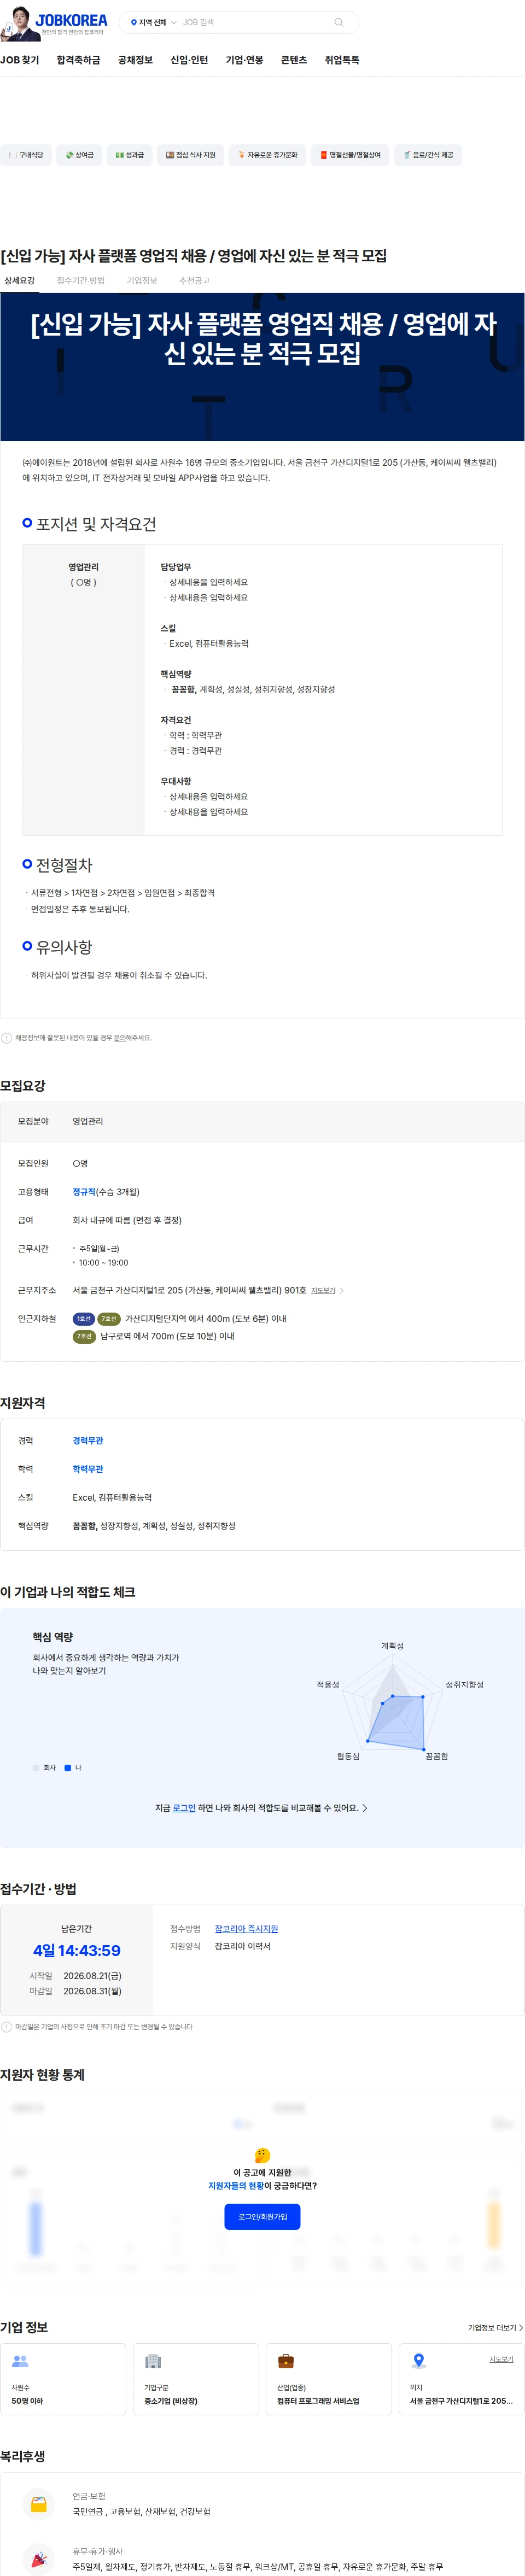Click the 2026.08.31(월) deadline date

(x=92, y=1991)
